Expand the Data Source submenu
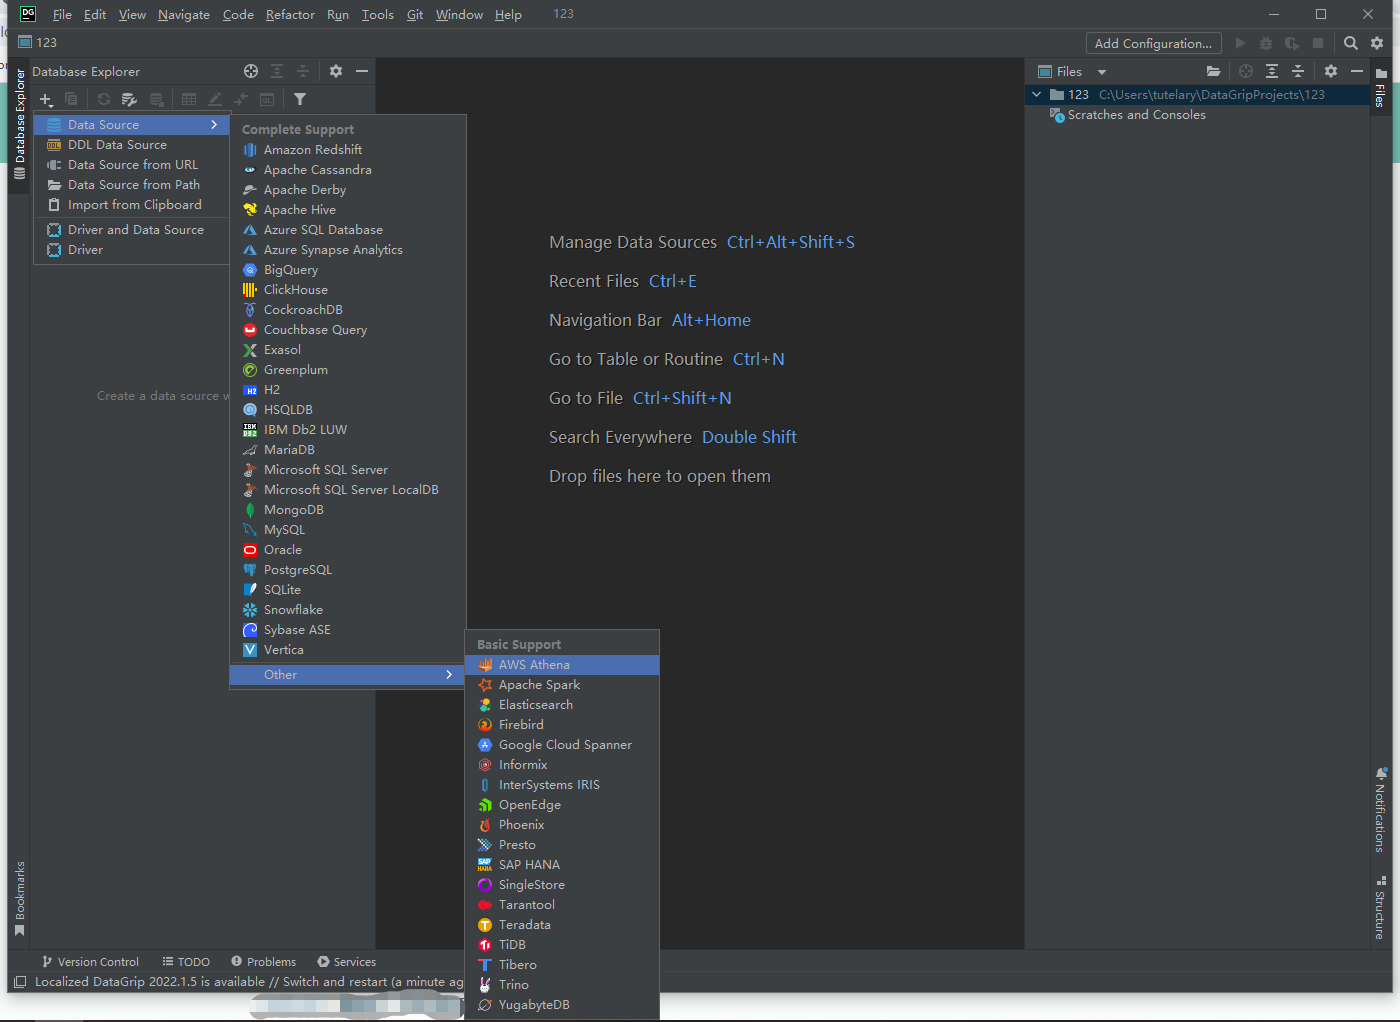 (132, 125)
